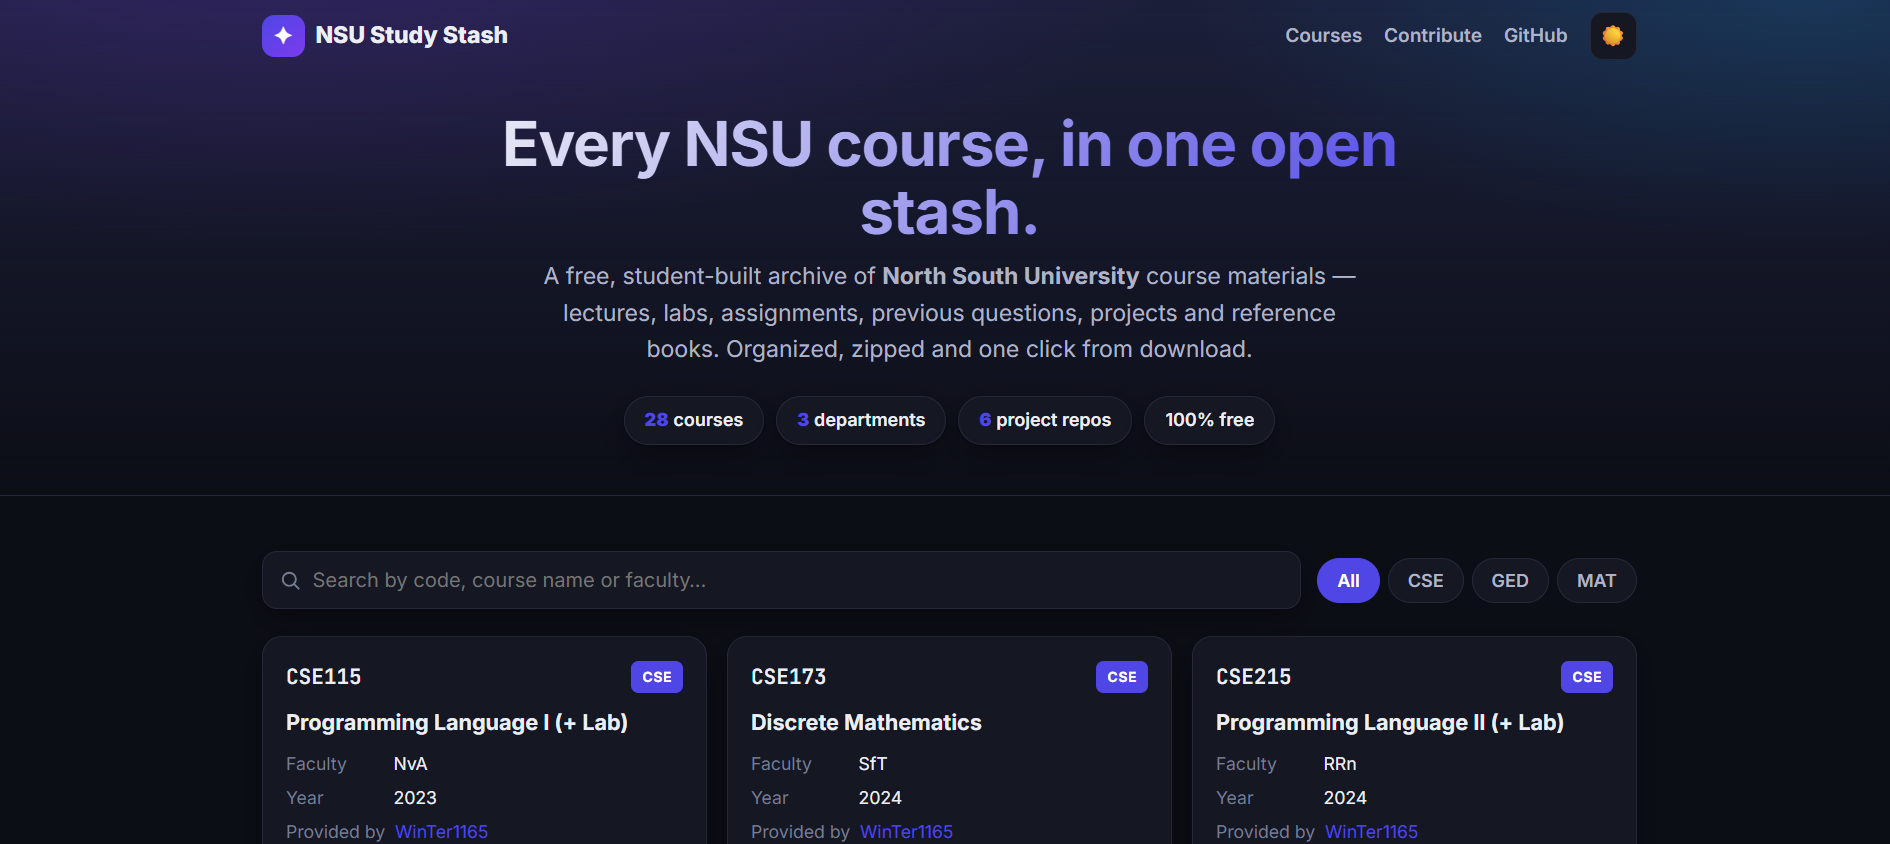
Task: Click the CSE173 course code
Action: point(789,677)
